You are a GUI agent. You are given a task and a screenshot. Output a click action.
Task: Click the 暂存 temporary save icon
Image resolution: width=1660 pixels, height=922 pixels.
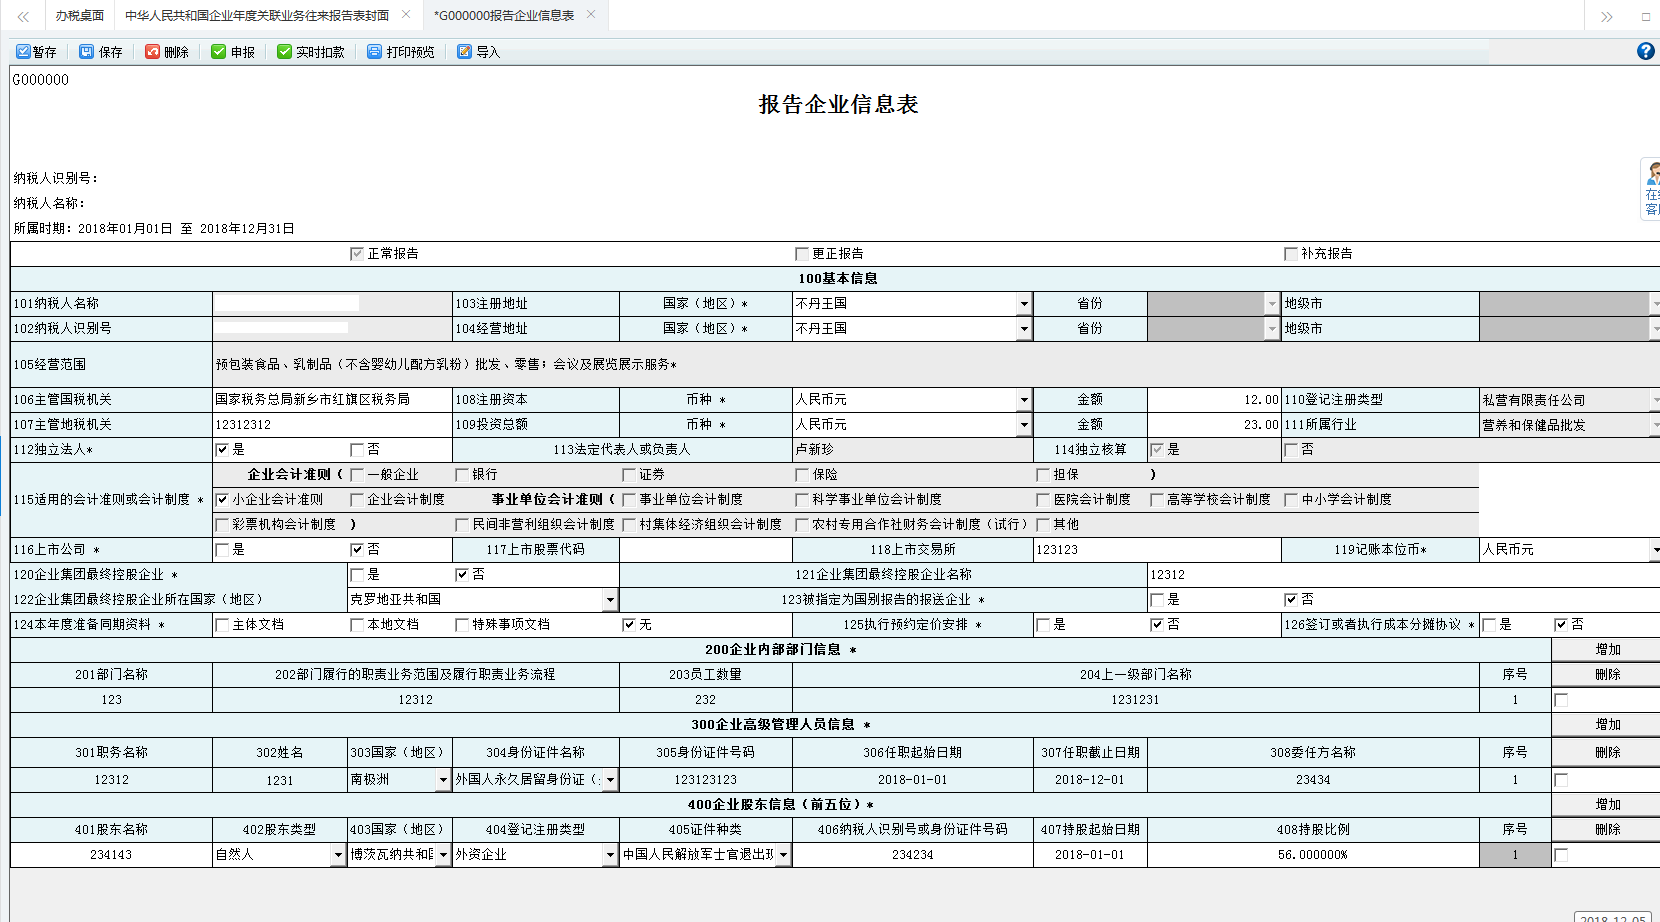click(x=38, y=51)
